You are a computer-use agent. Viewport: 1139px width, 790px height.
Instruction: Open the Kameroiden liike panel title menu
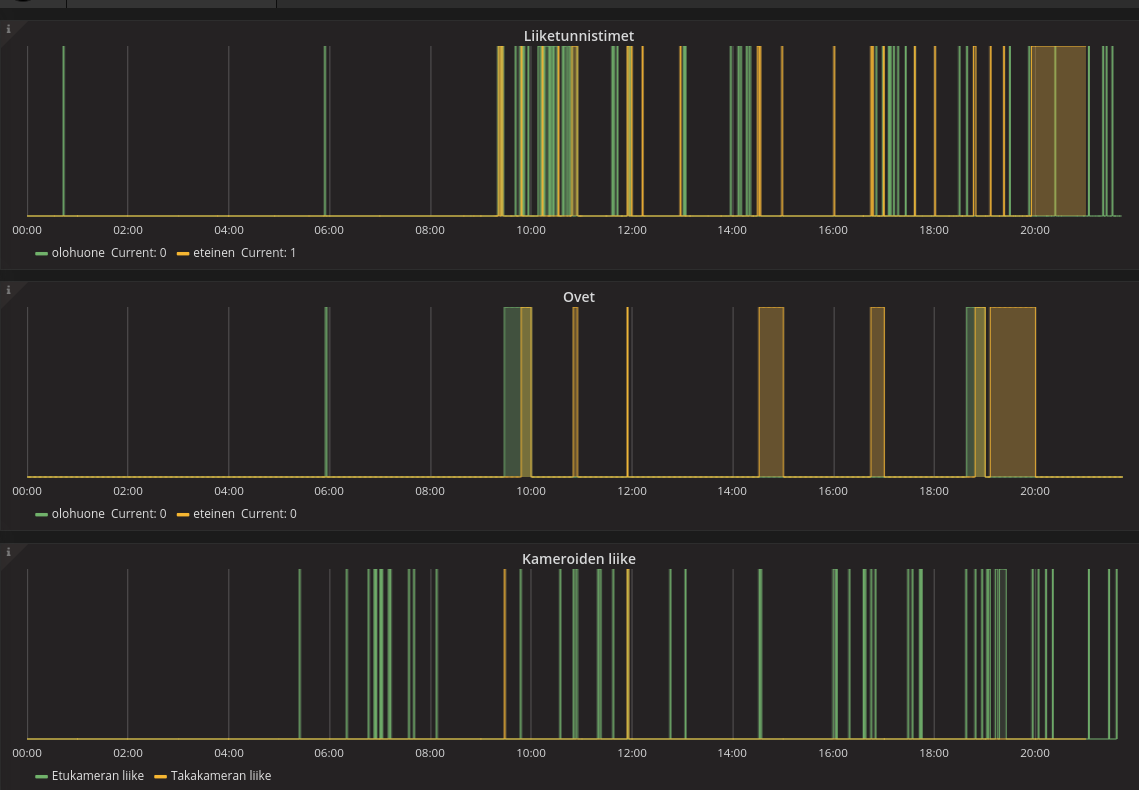pos(578,559)
